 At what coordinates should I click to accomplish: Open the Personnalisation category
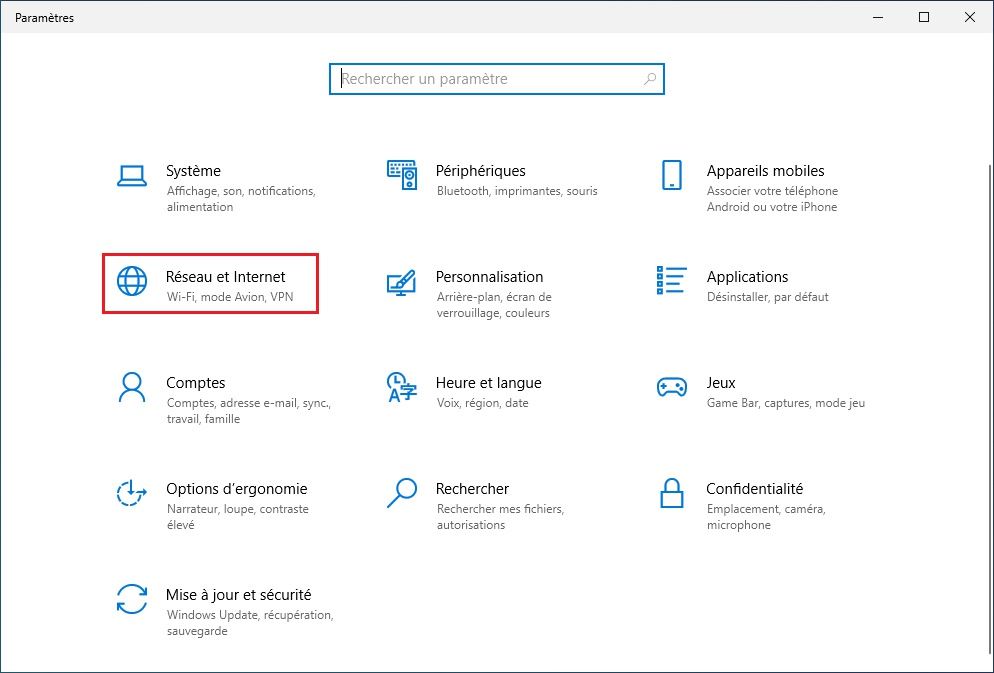click(491, 276)
